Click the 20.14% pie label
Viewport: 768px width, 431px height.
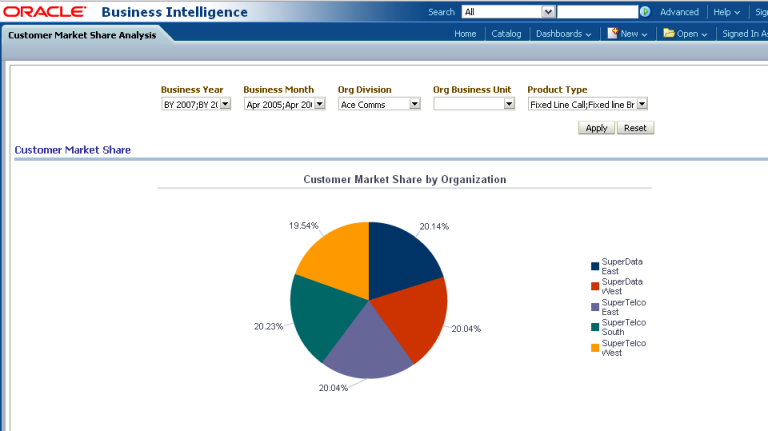coord(434,226)
